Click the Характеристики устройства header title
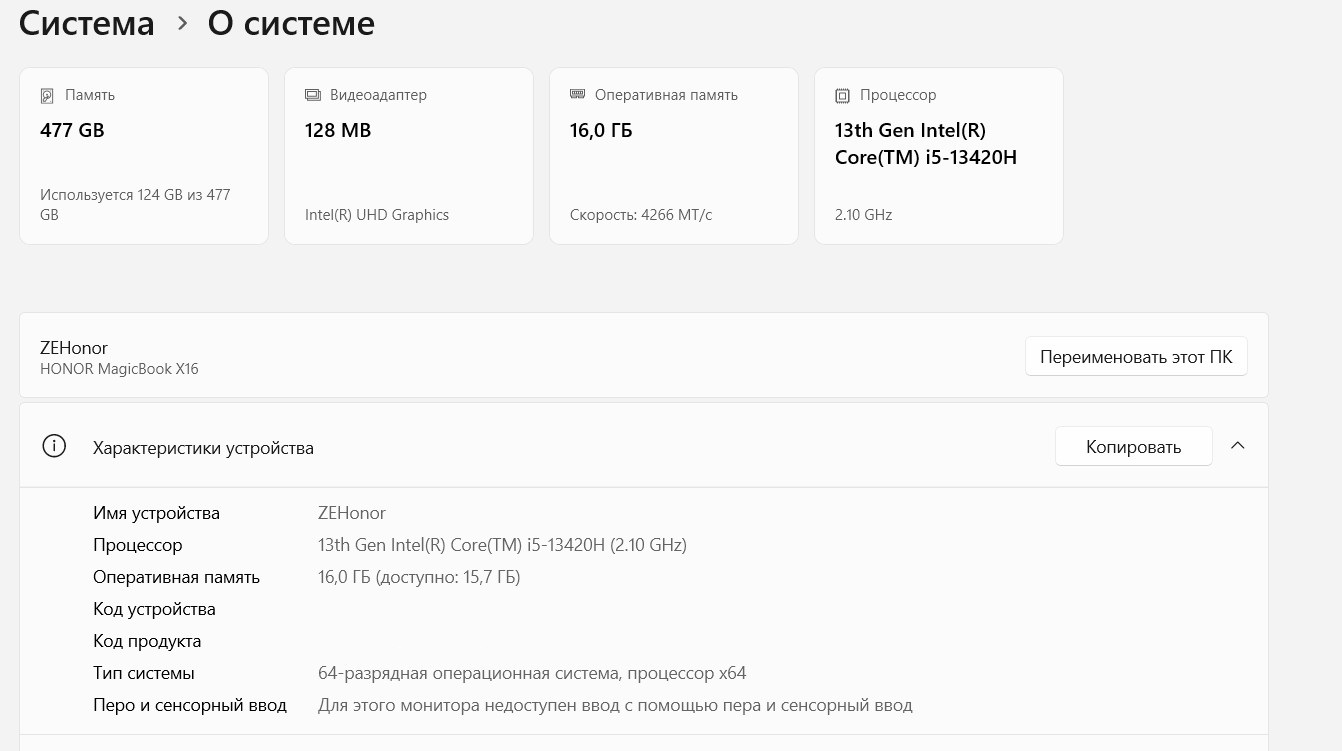The height and width of the screenshot is (751, 1342). (203, 448)
